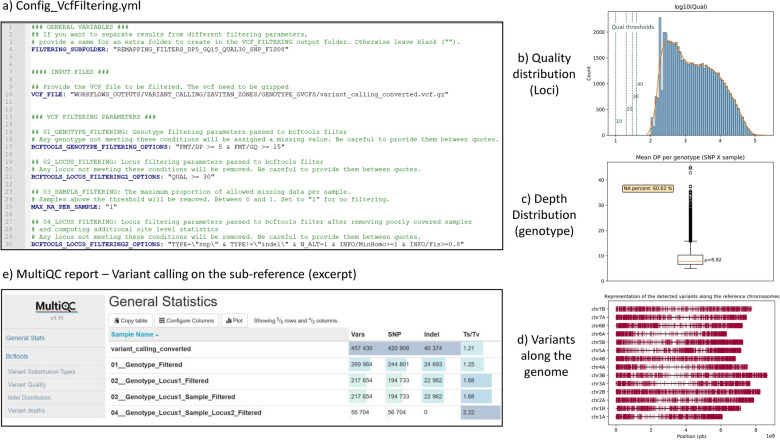
Task: Go to Variant Quality section
Action: (27, 384)
